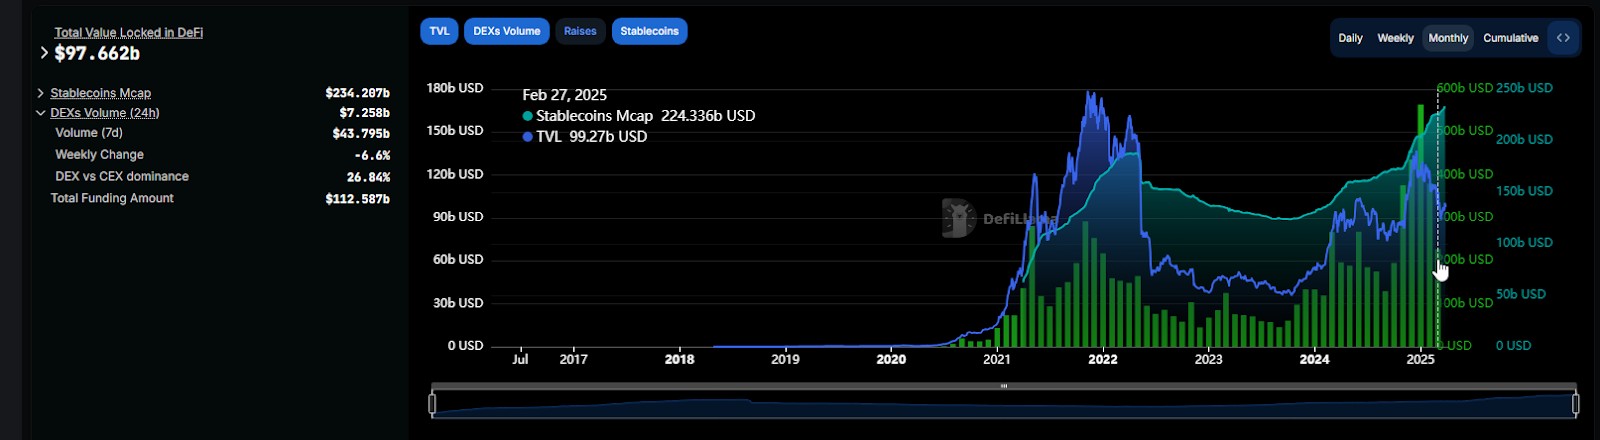The width and height of the screenshot is (1600, 440).
Task: Select the Cumulative interval tab
Action: (x=1511, y=38)
